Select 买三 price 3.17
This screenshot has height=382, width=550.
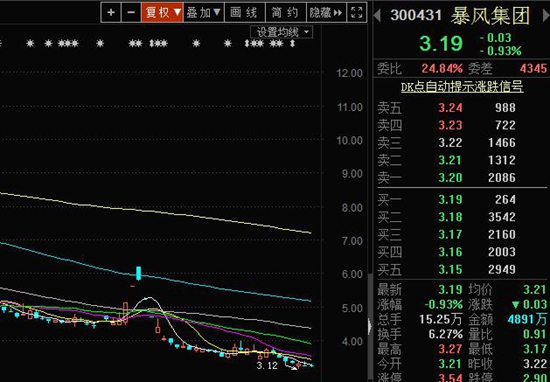click(450, 235)
